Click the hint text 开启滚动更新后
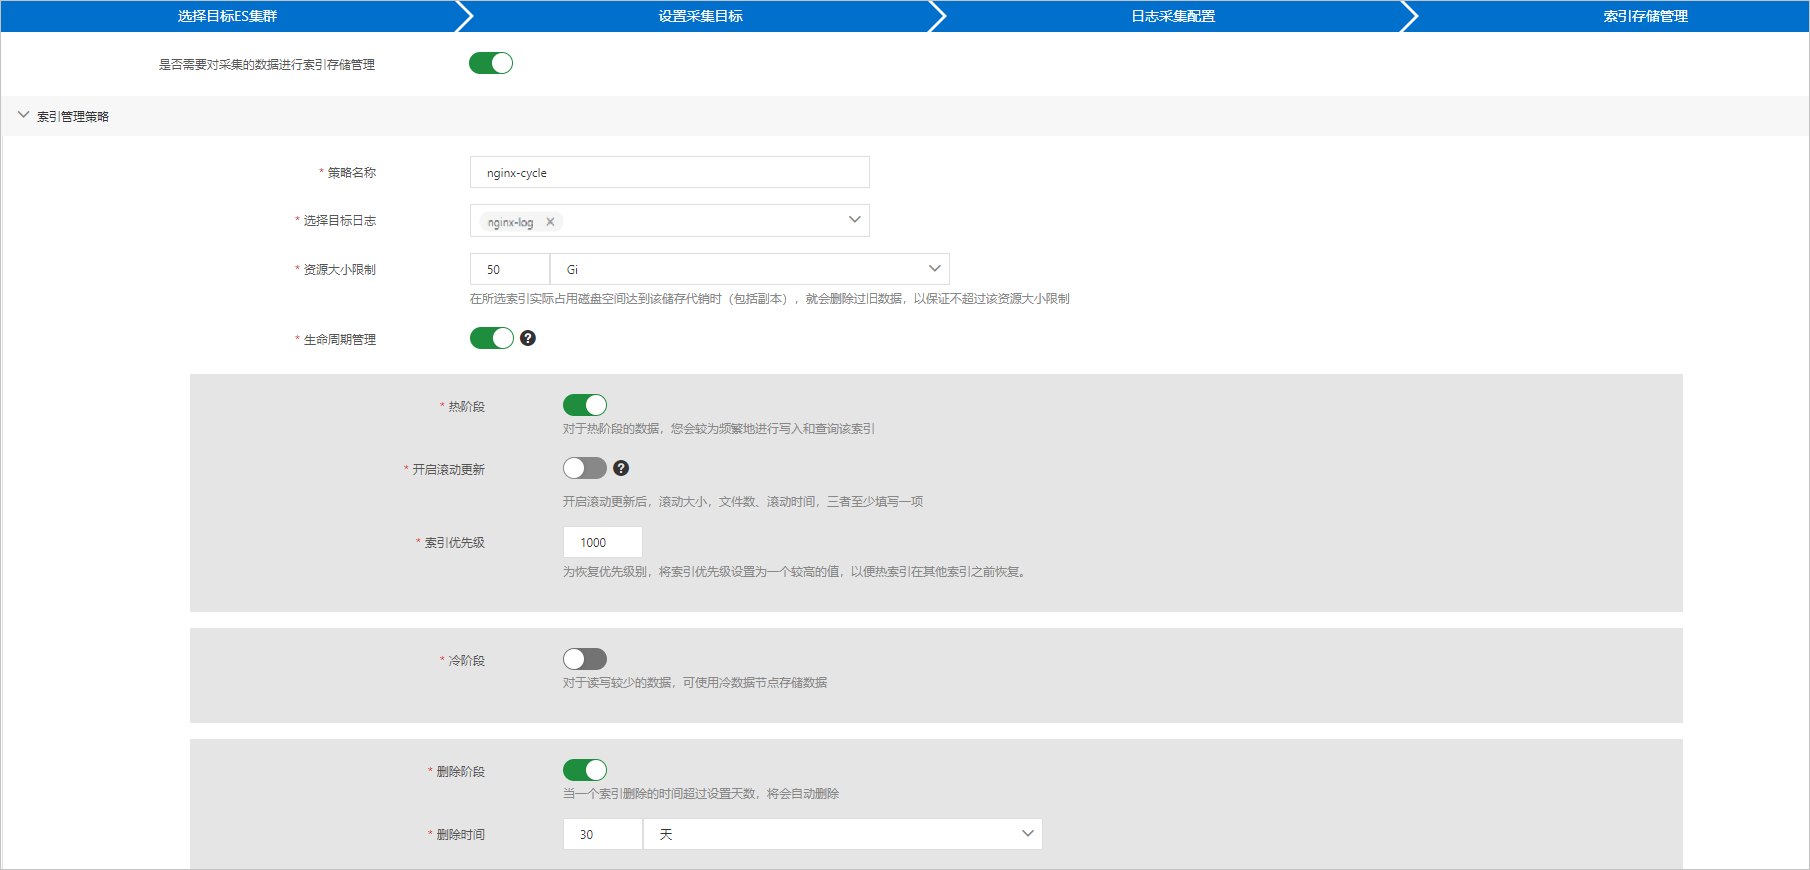Image resolution: width=1810 pixels, height=870 pixels. coord(743,501)
